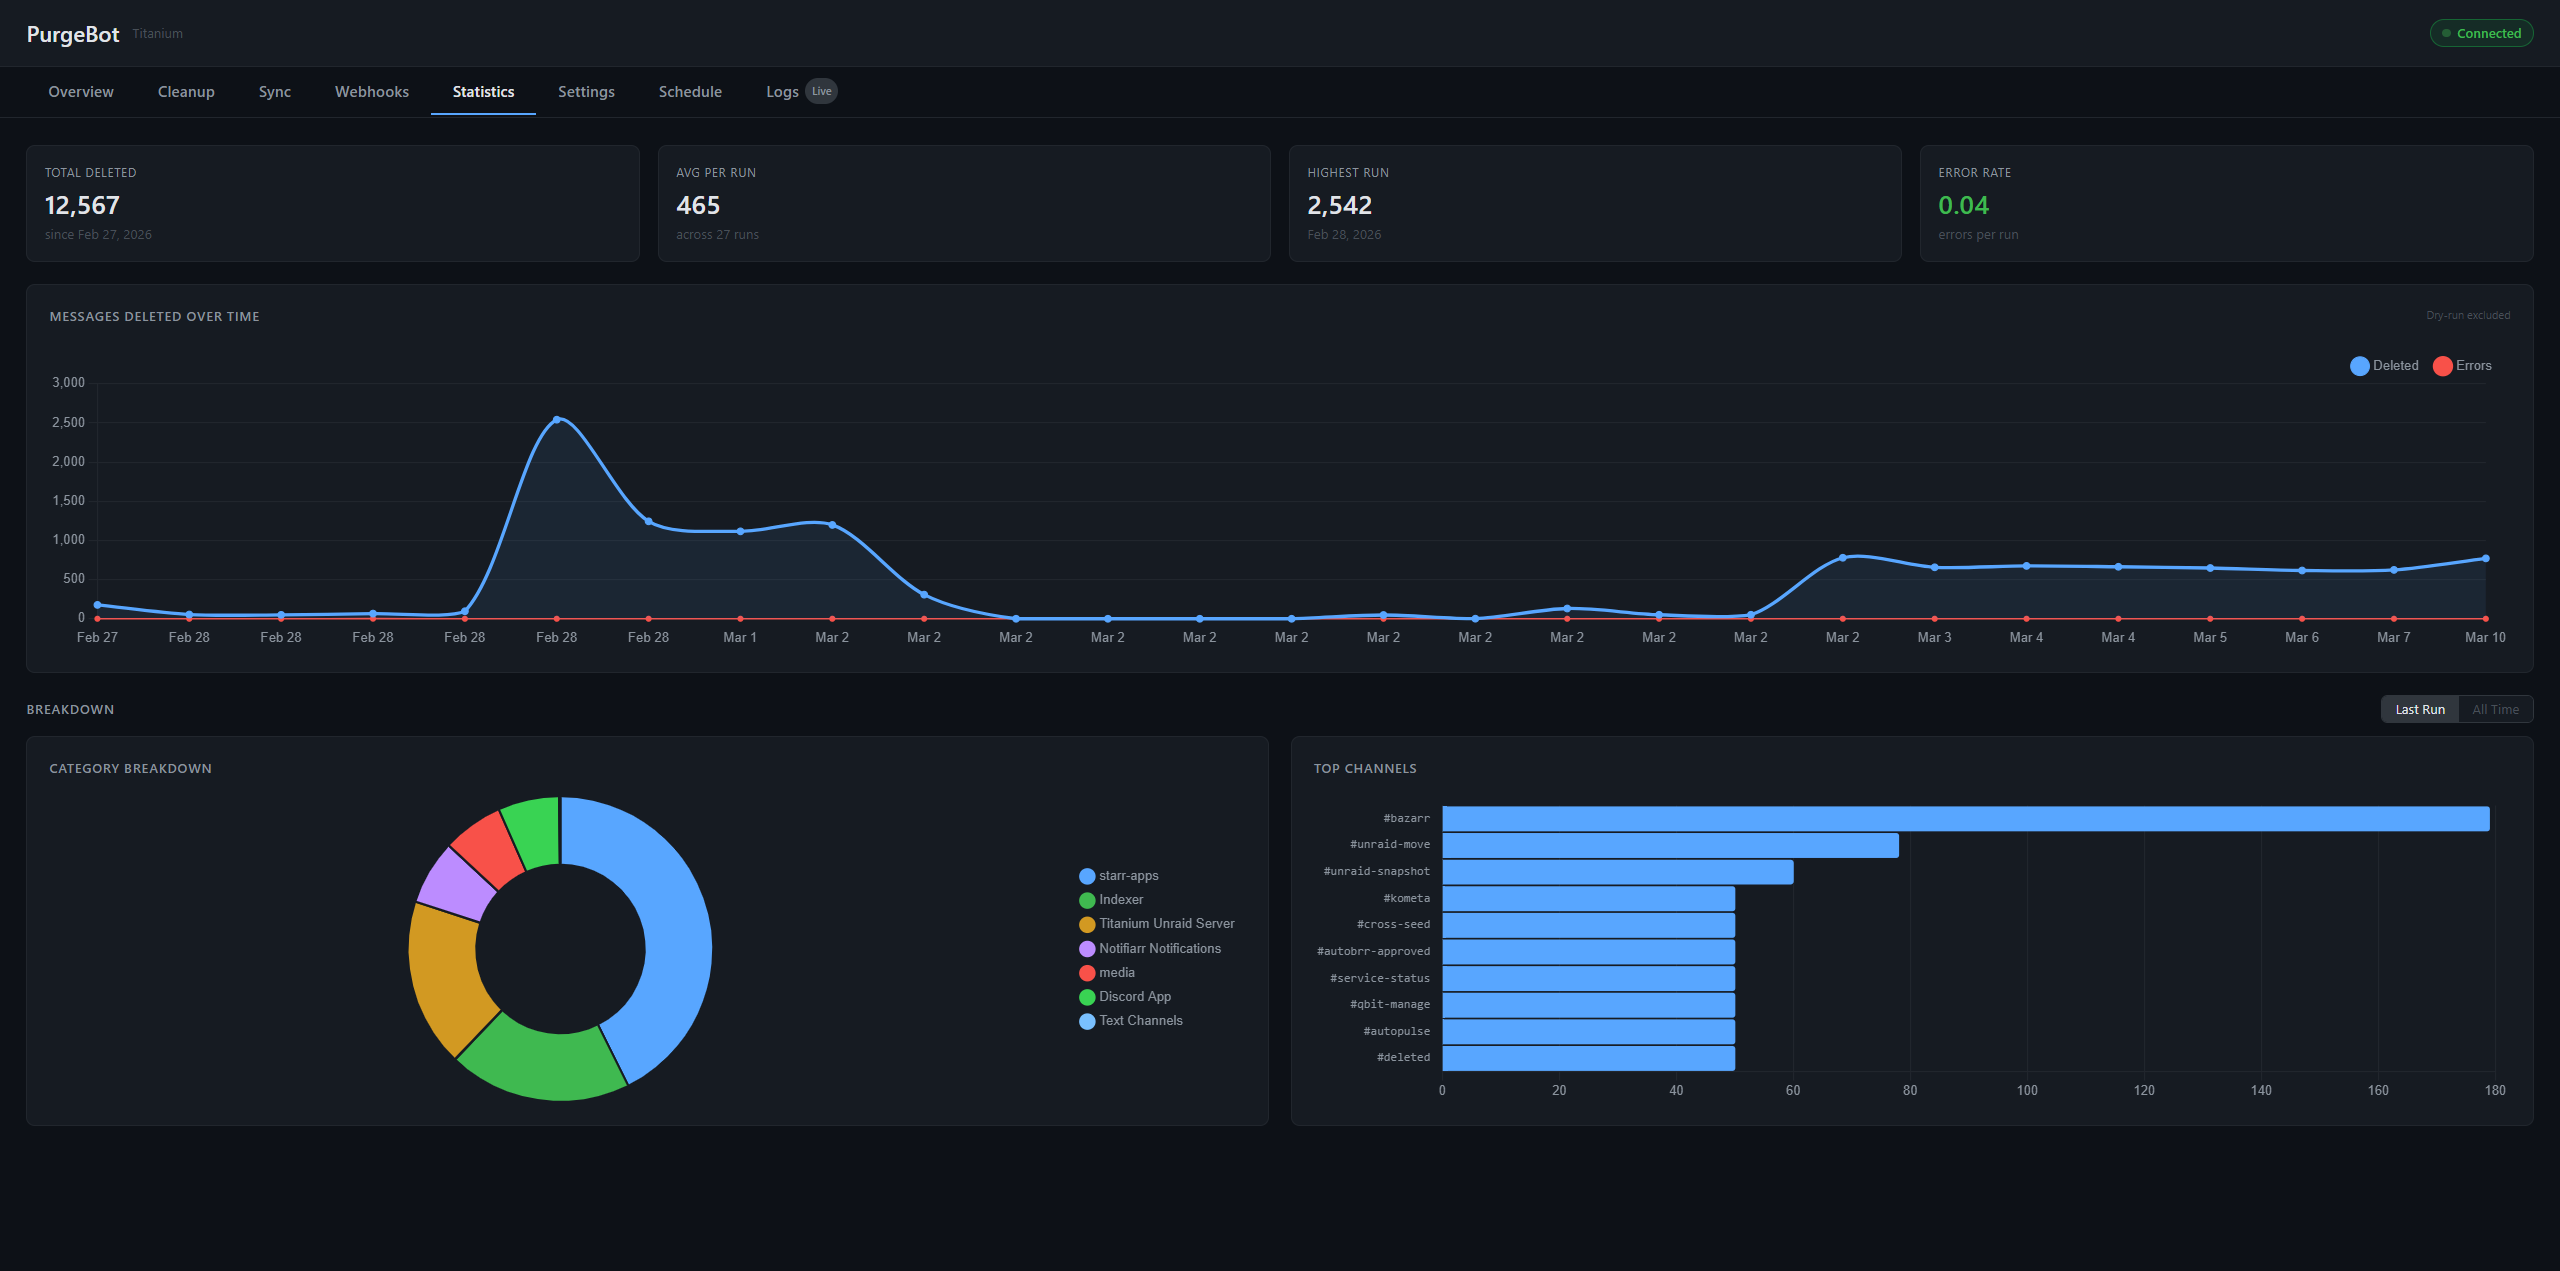2560x1271 pixels.
Task: Select the Statistics tab
Action: [x=483, y=92]
